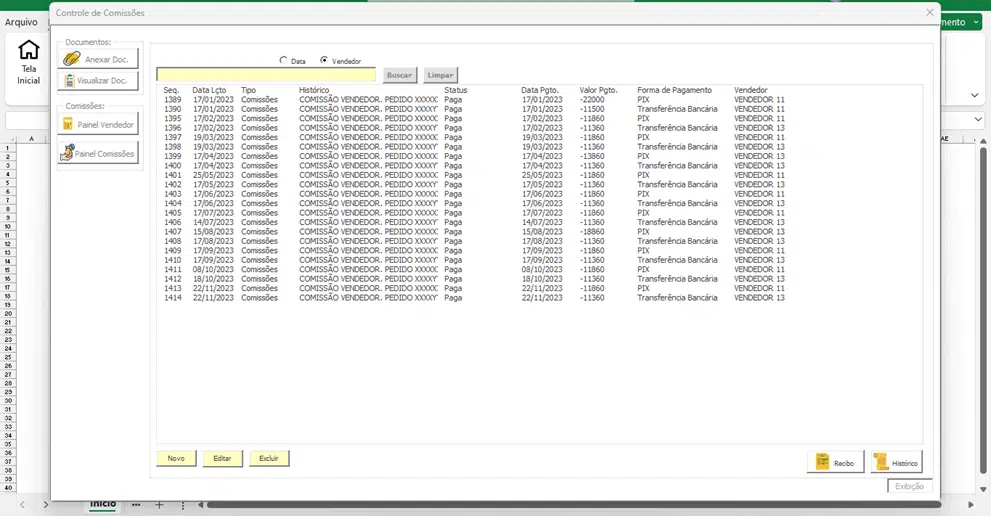Image resolution: width=991 pixels, height=516 pixels.
Task: Generate a receipt with Recibo button
Action: (835, 462)
